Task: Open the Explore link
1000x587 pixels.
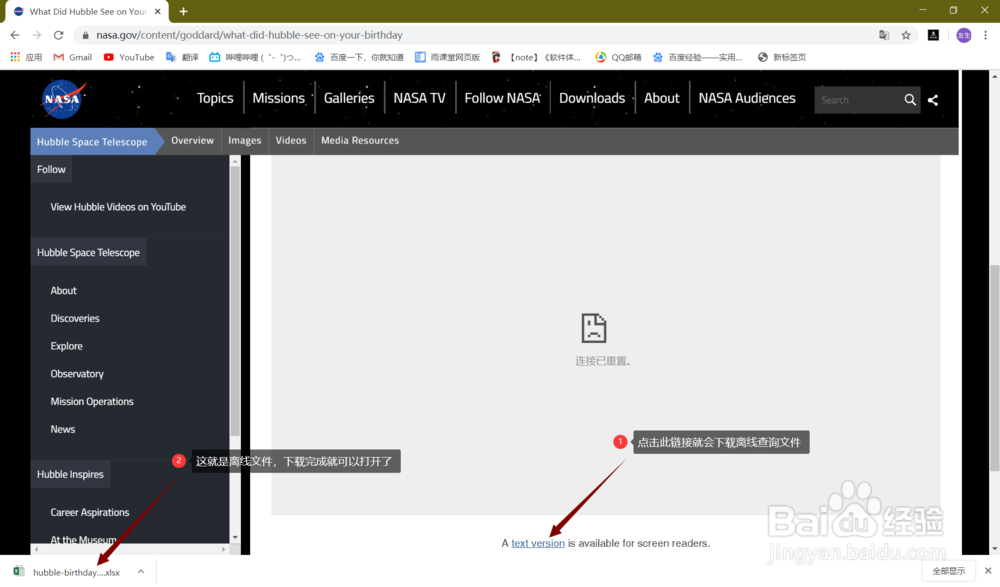Action: click(x=66, y=346)
